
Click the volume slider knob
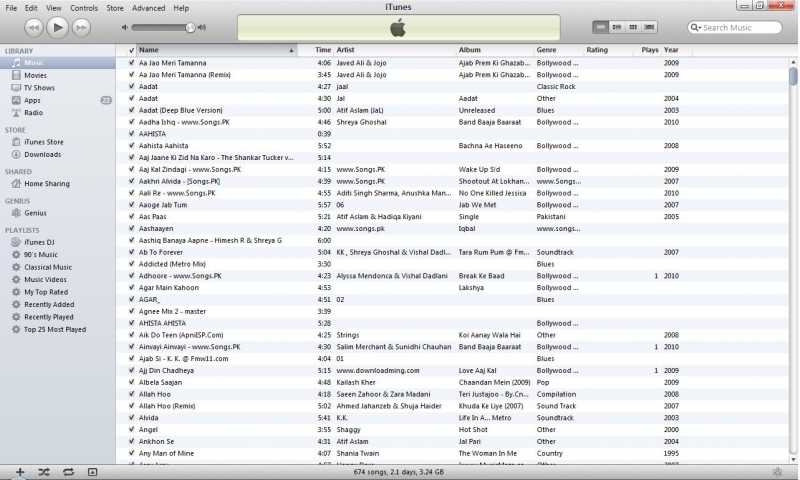tap(190, 28)
